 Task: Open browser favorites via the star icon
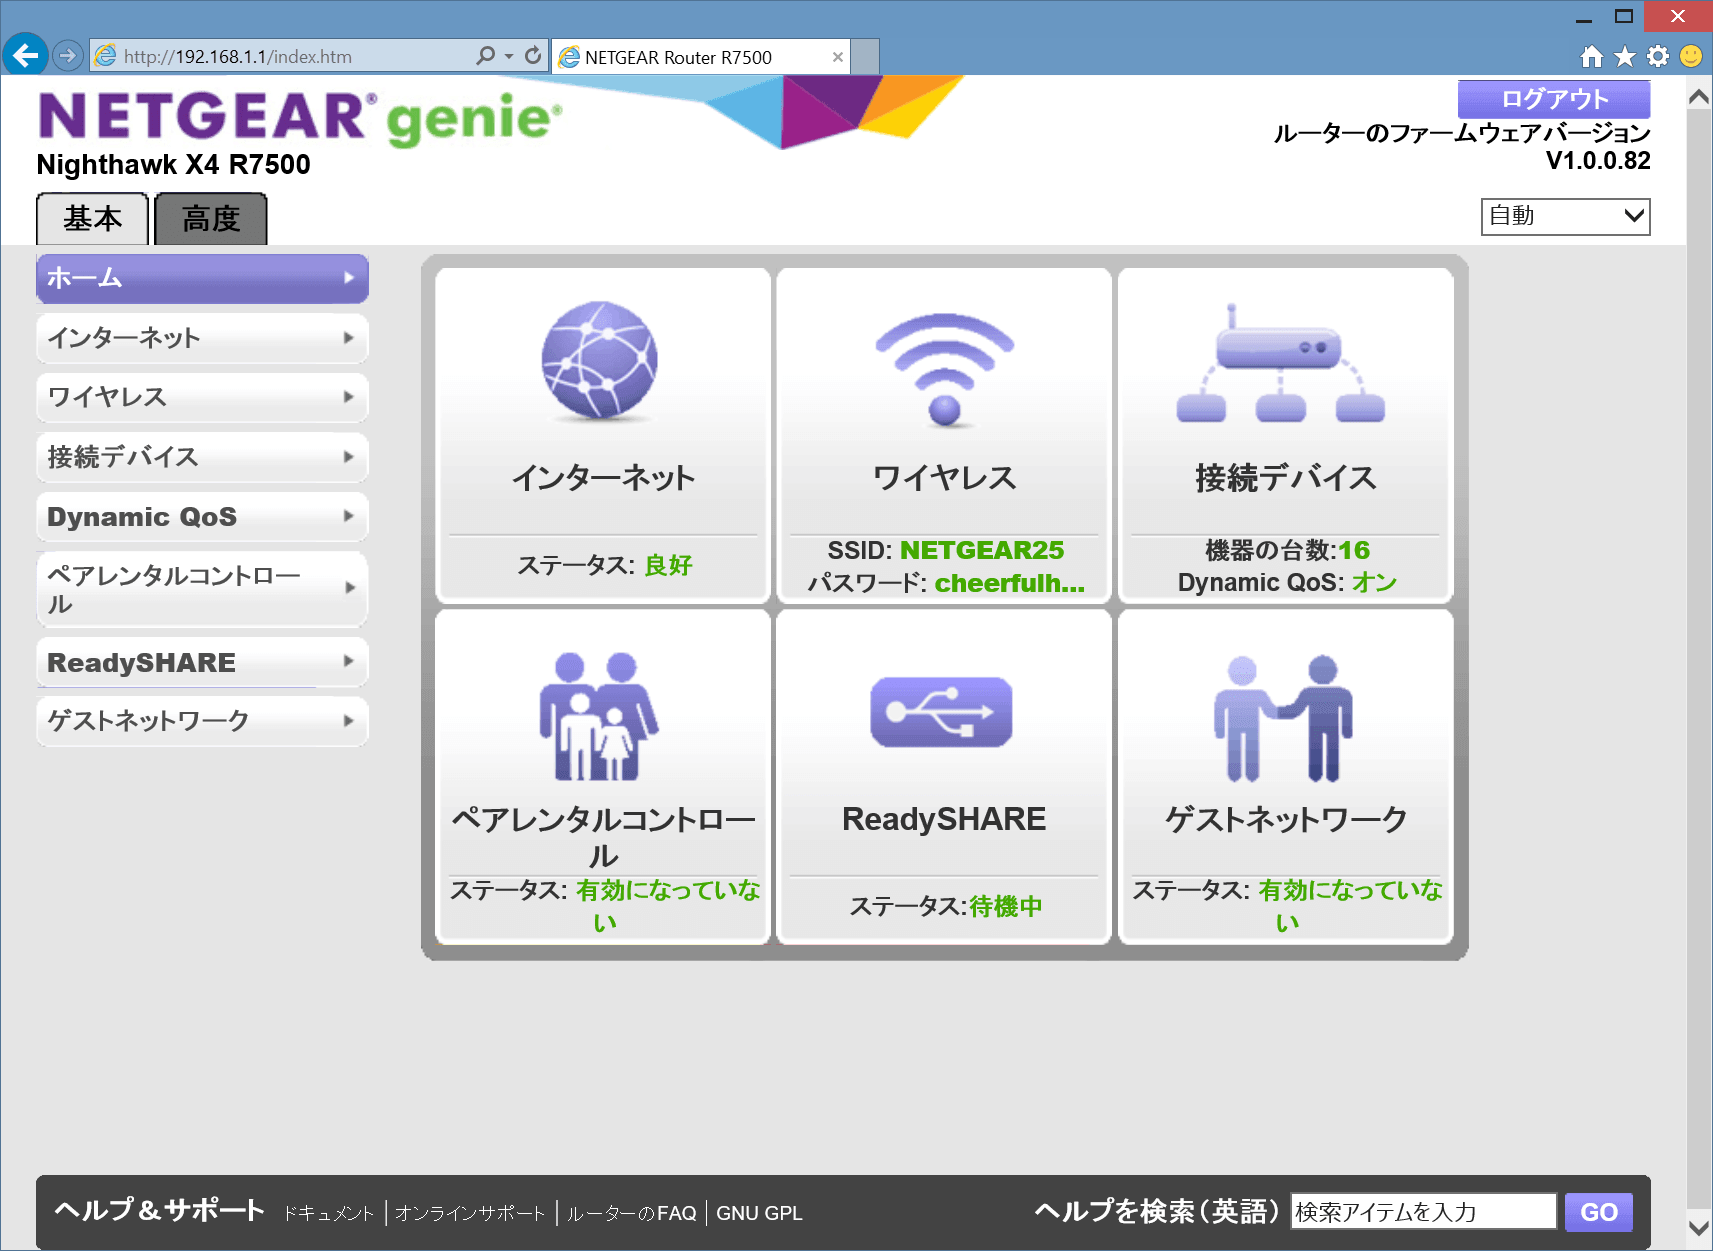(x=1623, y=57)
